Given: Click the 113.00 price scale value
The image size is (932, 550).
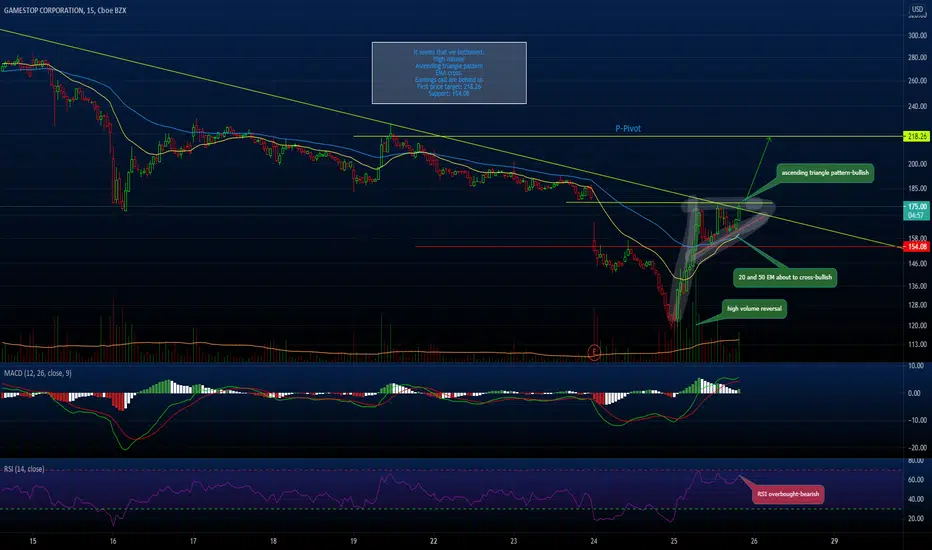Looking at the screenshot, I should (x=917, y=344).
